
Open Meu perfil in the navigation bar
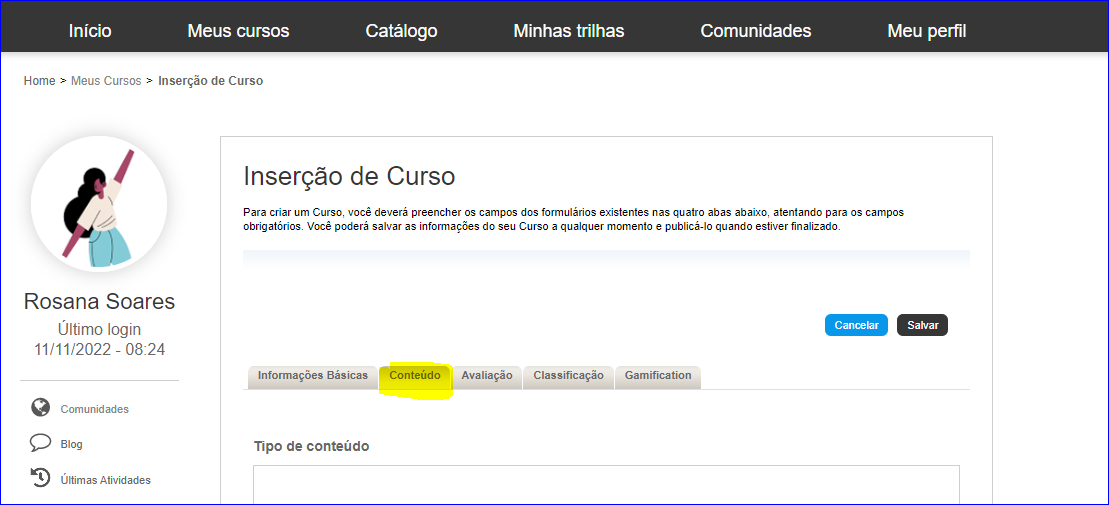click(x=927, y=31)
